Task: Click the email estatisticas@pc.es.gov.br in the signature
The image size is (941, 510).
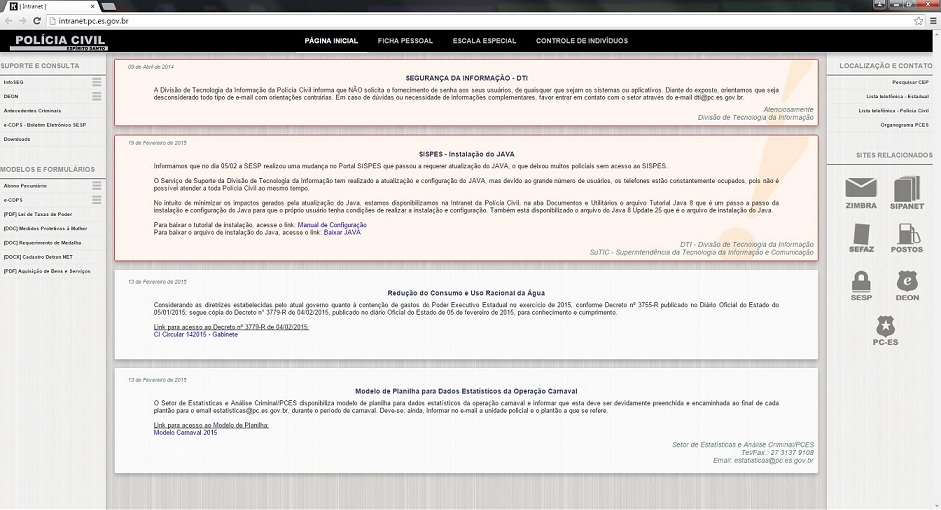Action: tap(774, 461)
